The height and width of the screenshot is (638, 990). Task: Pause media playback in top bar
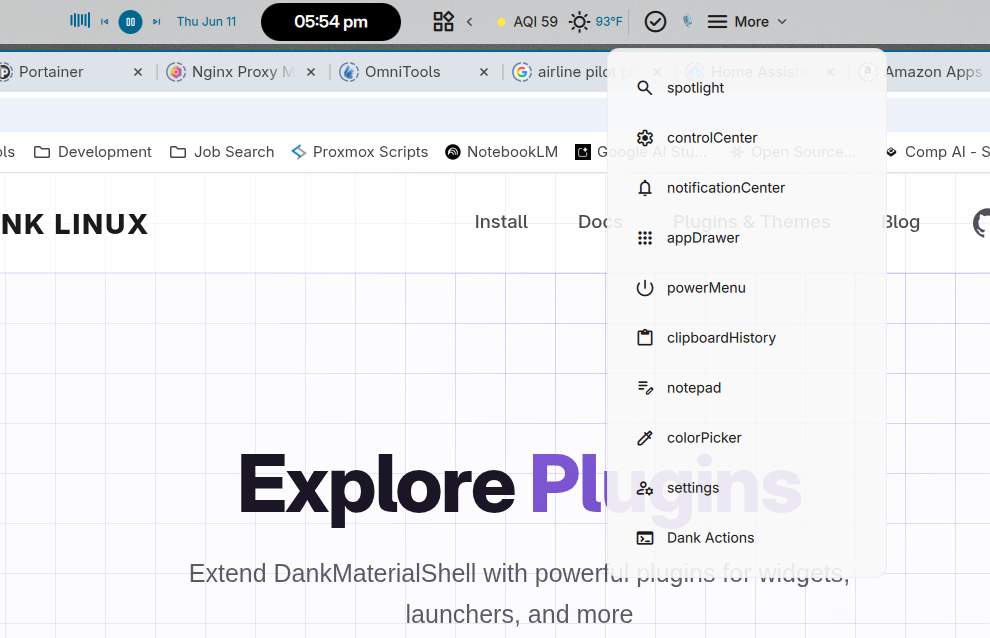coord(130,21)
